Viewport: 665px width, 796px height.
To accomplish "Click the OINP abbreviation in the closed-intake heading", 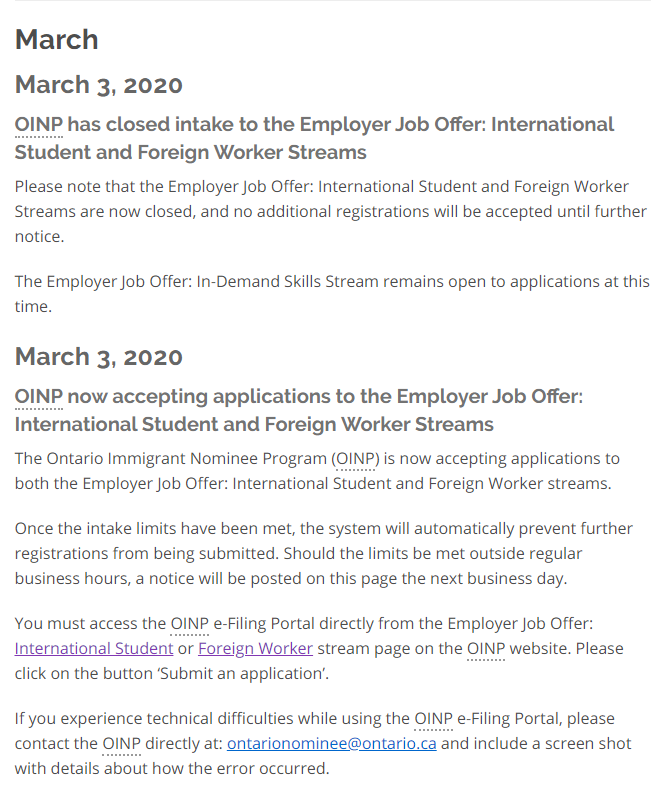I will click(39, 124).
